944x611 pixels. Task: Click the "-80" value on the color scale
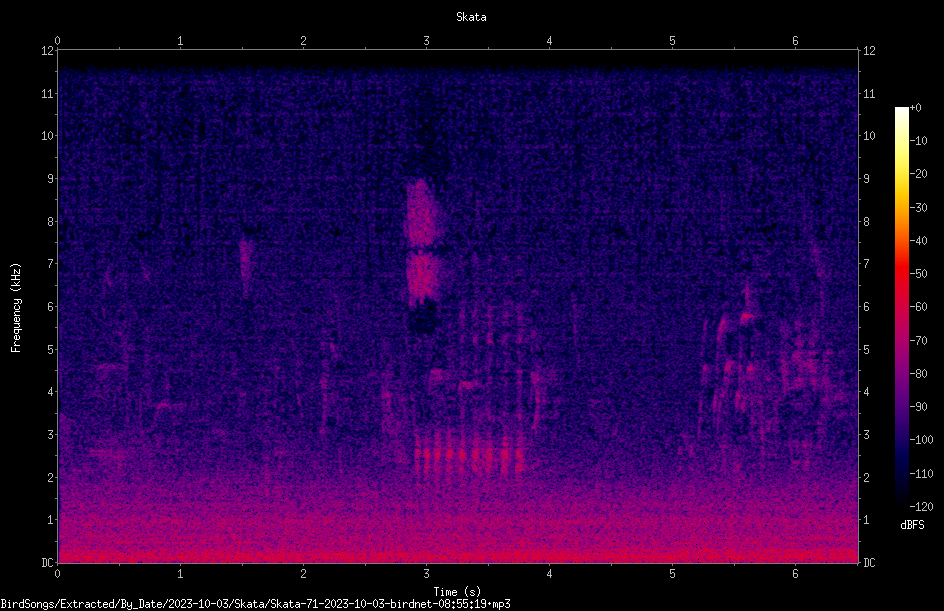918,374
